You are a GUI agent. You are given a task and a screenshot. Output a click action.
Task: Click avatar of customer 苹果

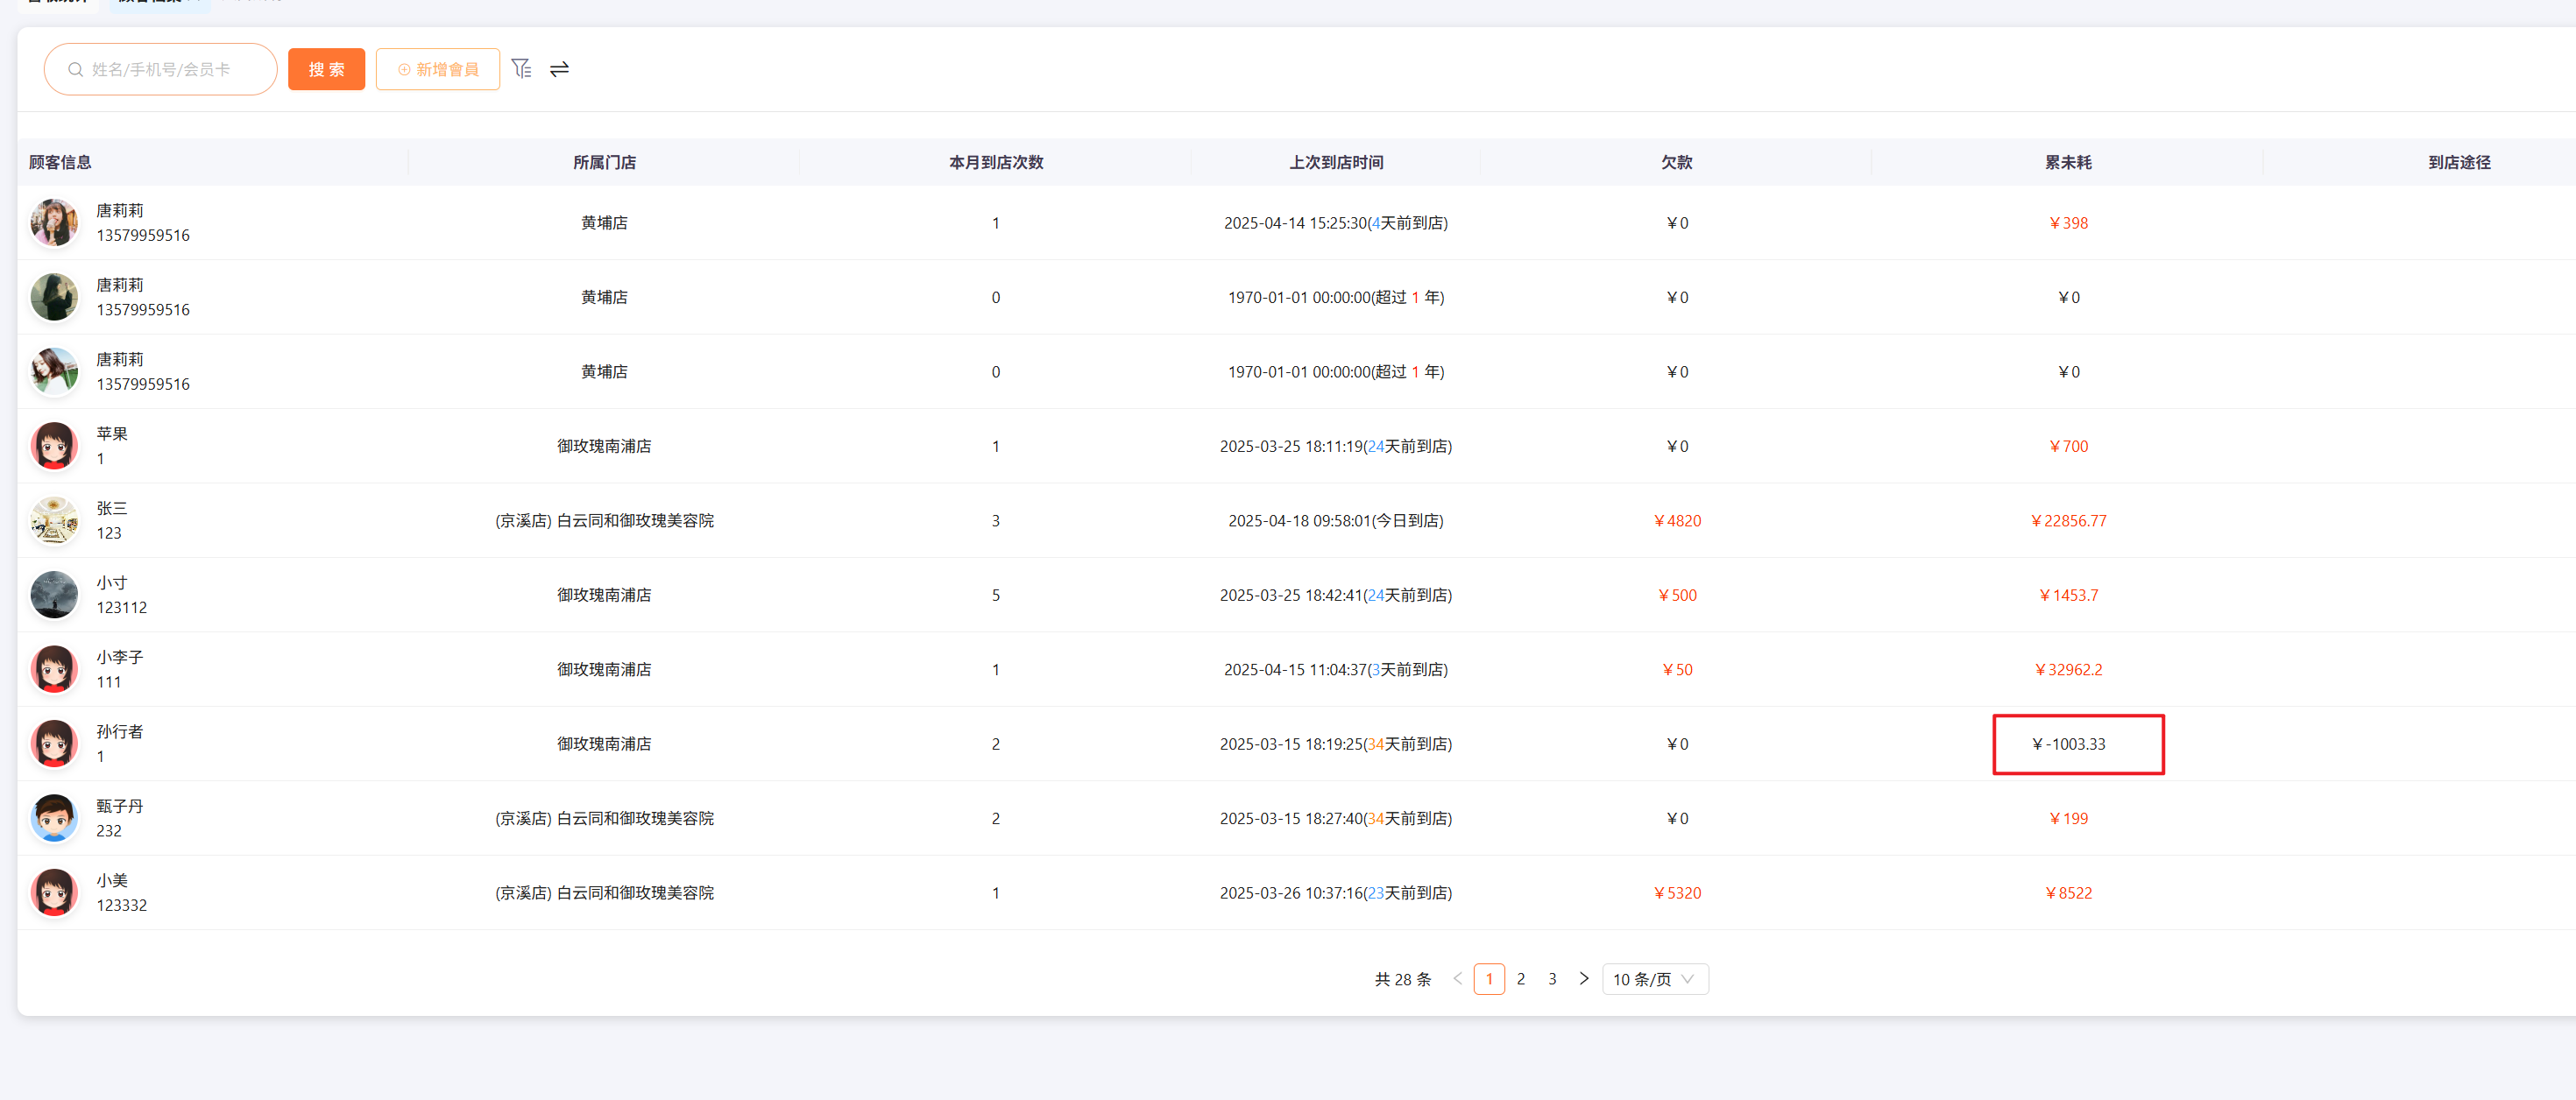click(x=54, y=446)
